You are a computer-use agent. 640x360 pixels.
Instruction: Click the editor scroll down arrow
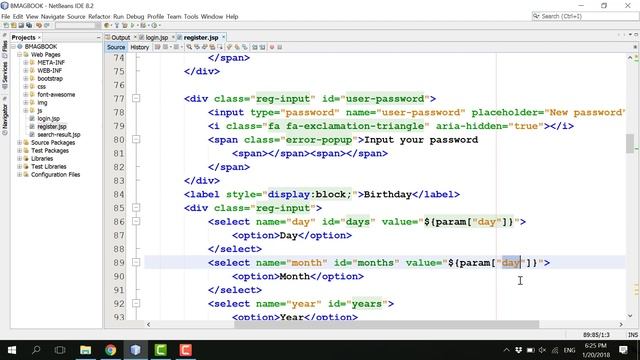click(630, 316)
